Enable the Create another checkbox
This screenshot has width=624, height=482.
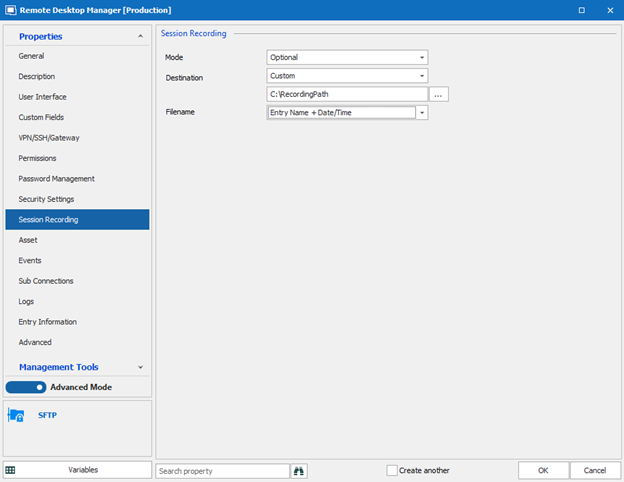pos(392,470)
